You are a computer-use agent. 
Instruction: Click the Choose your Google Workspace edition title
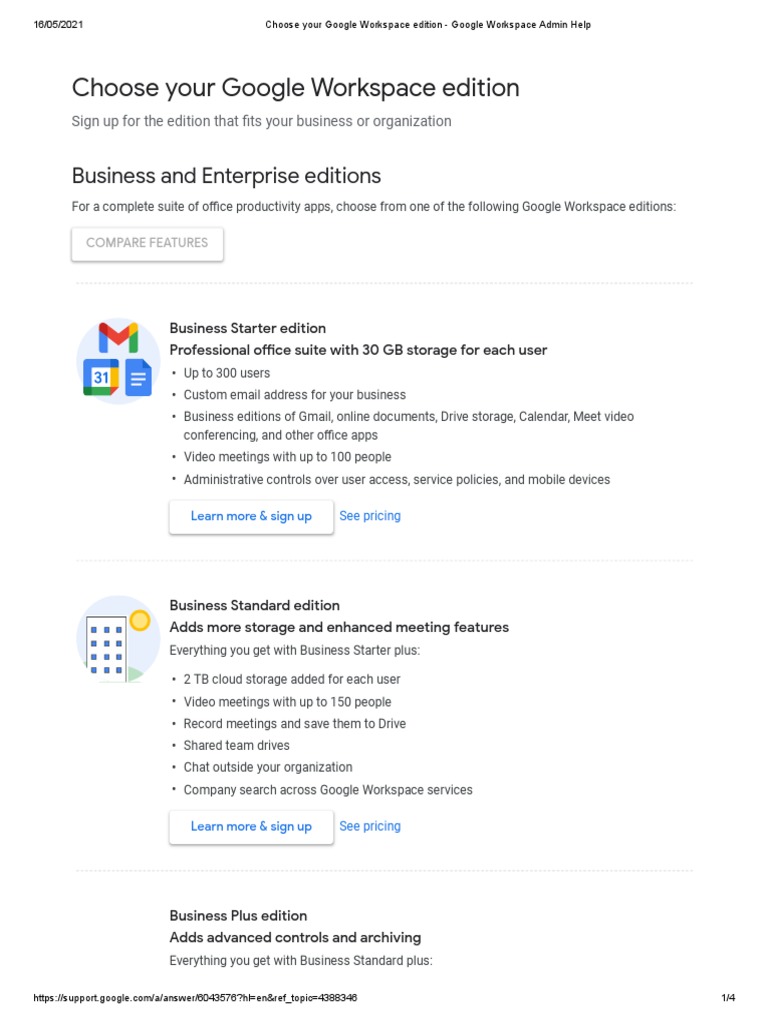point(295,88)
